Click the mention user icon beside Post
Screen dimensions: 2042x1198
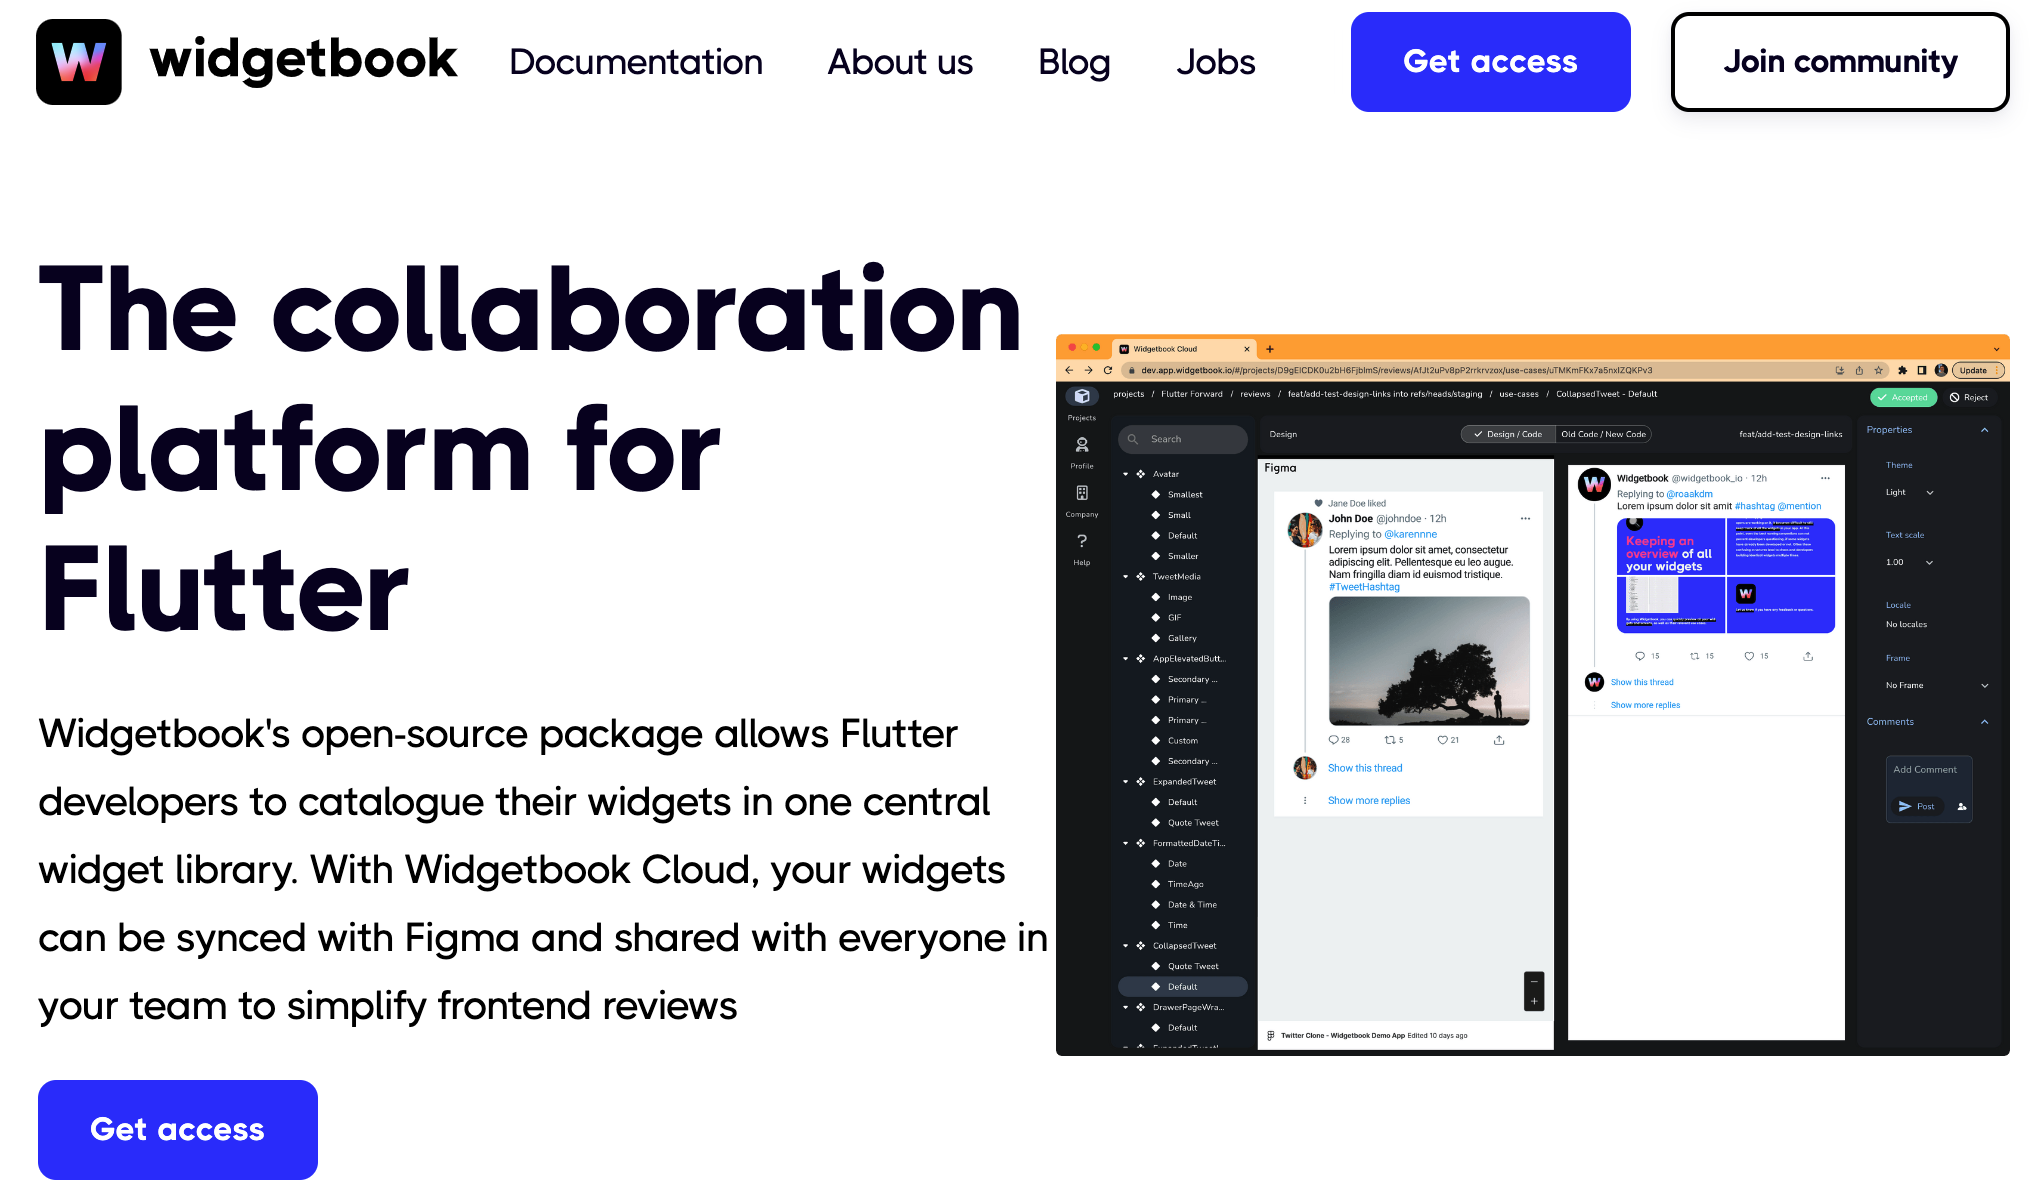pyautogui.click(x=1961, y=806)
